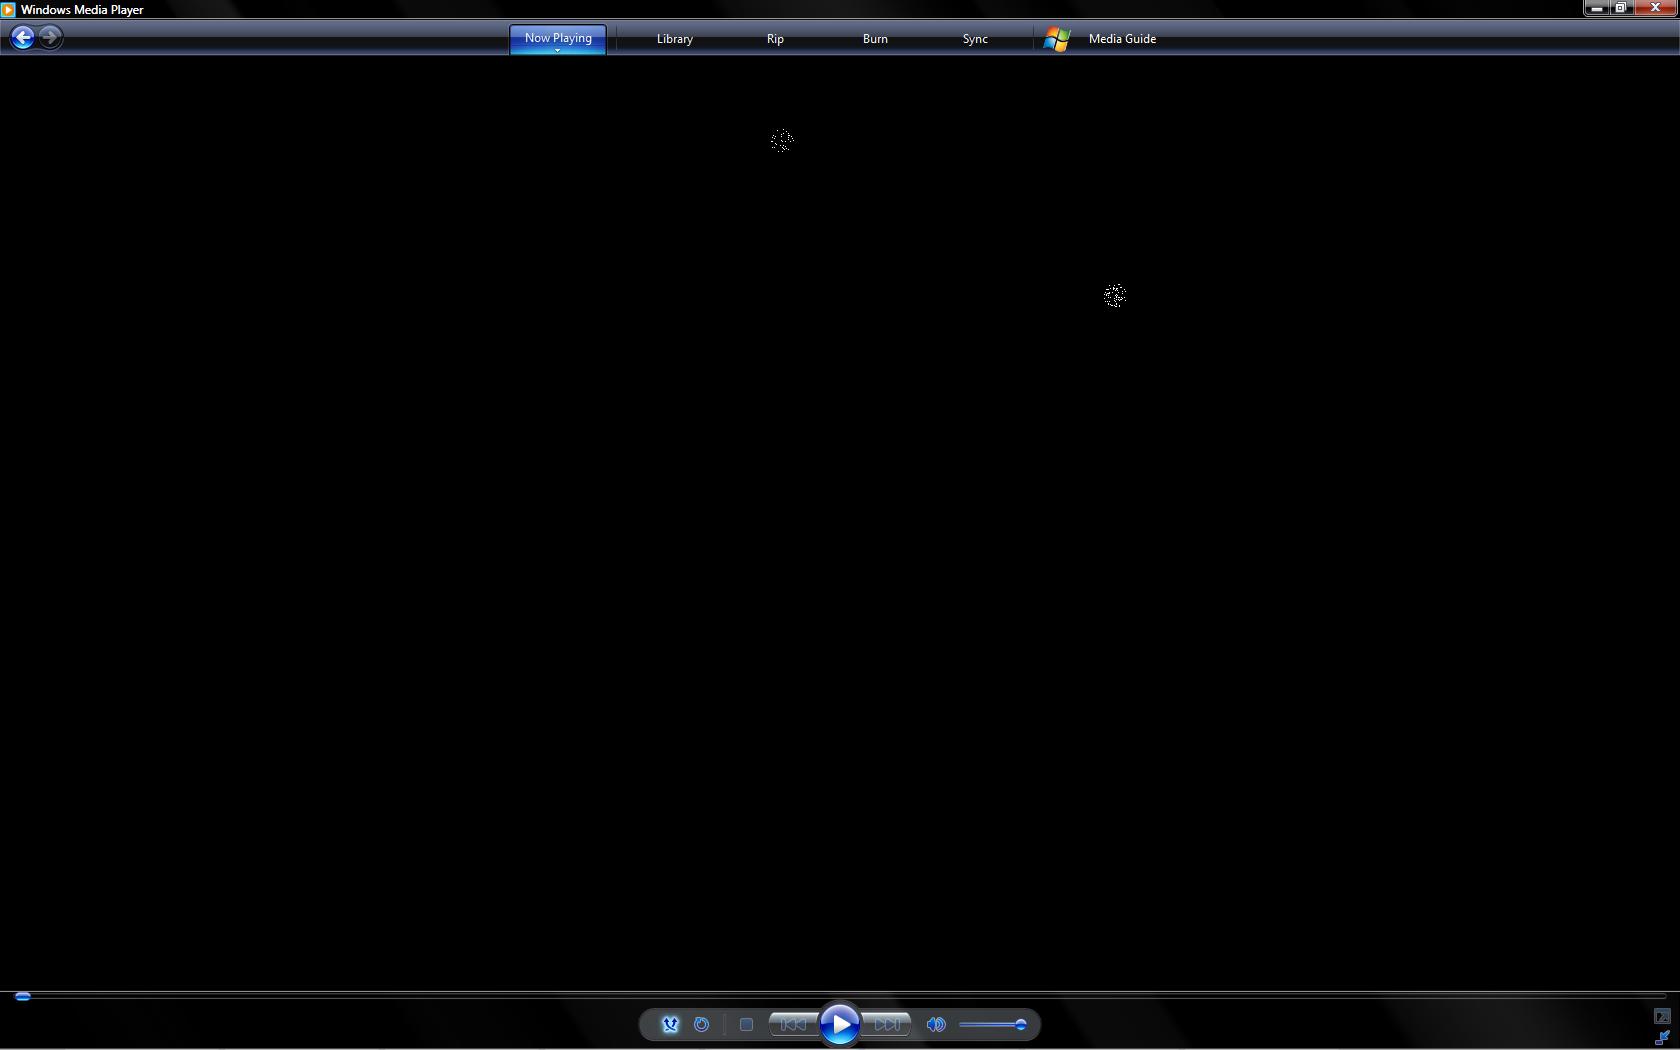The height and width of the screenshot is (1050, 1680).
Task: Click the Windows logo beside Media Guide
Action: tap(1057, 39)
